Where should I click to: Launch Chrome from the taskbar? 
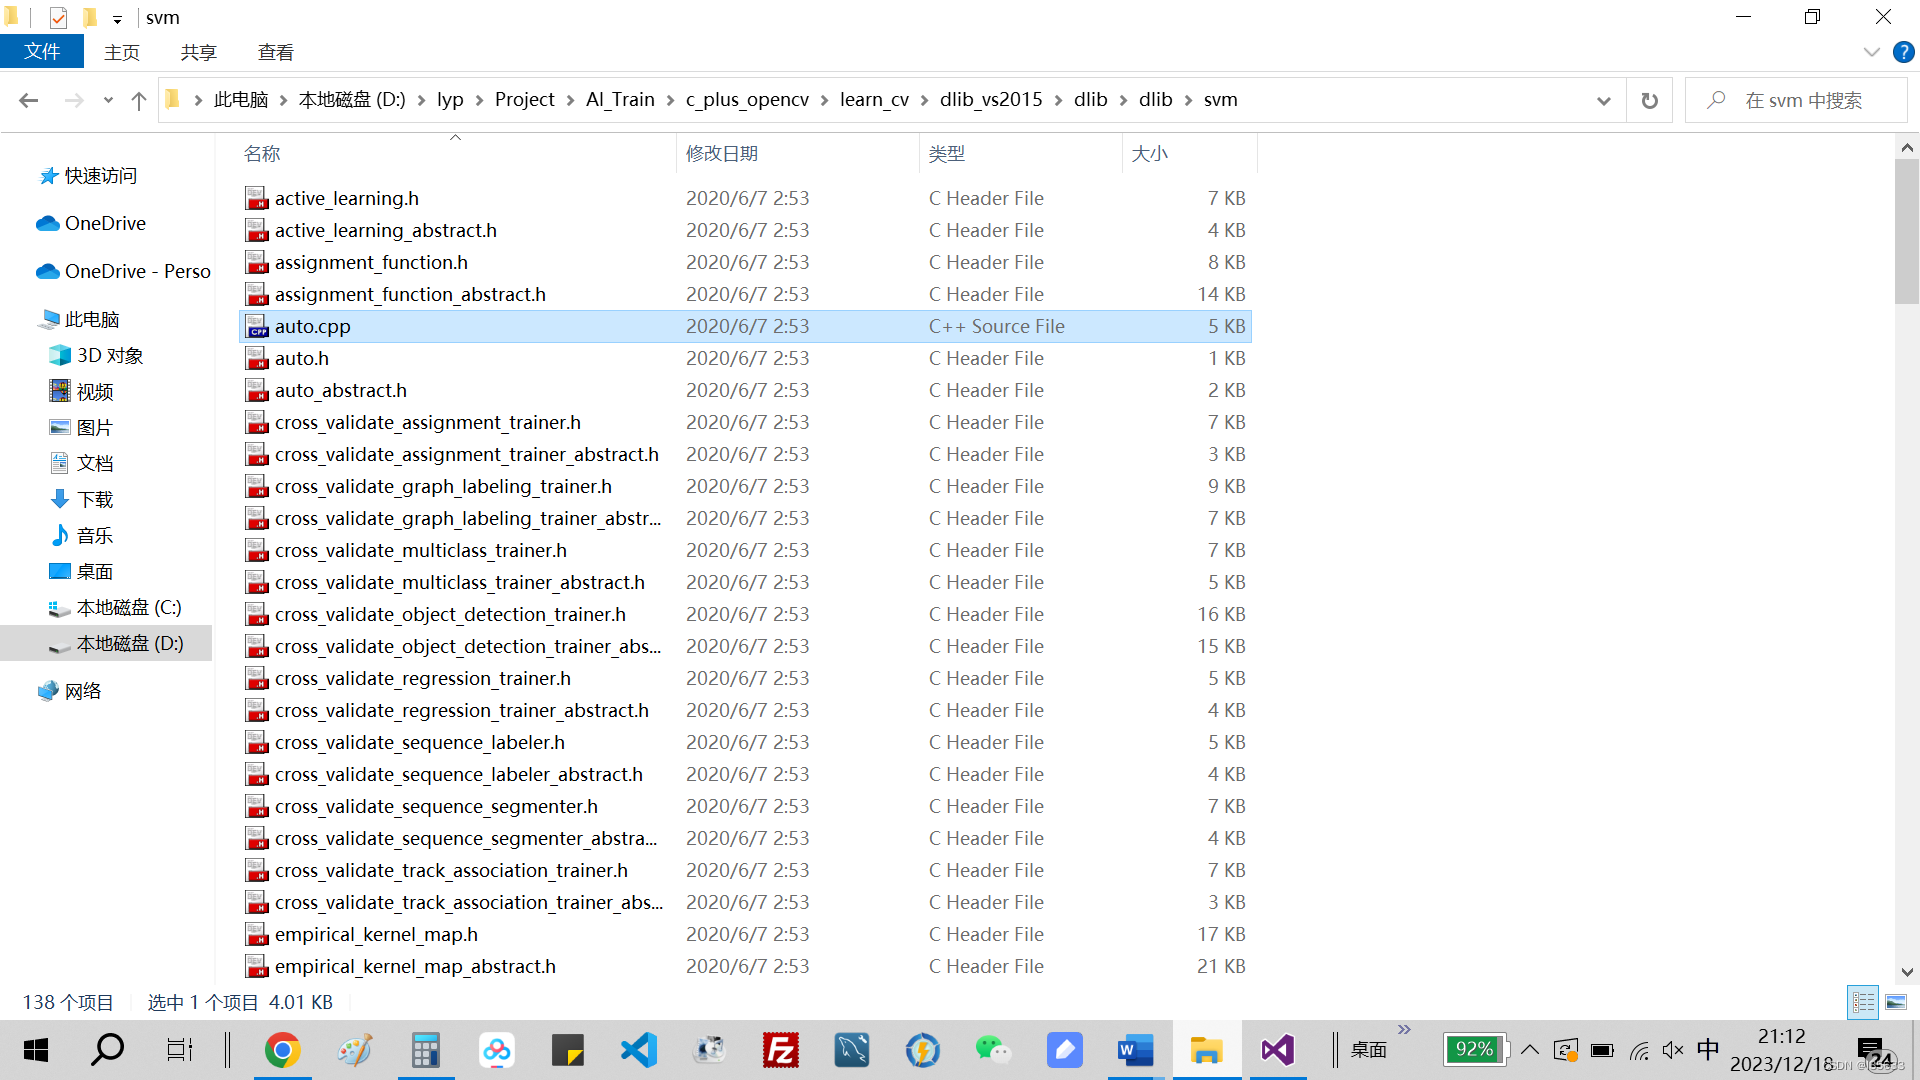[283, 1050]
